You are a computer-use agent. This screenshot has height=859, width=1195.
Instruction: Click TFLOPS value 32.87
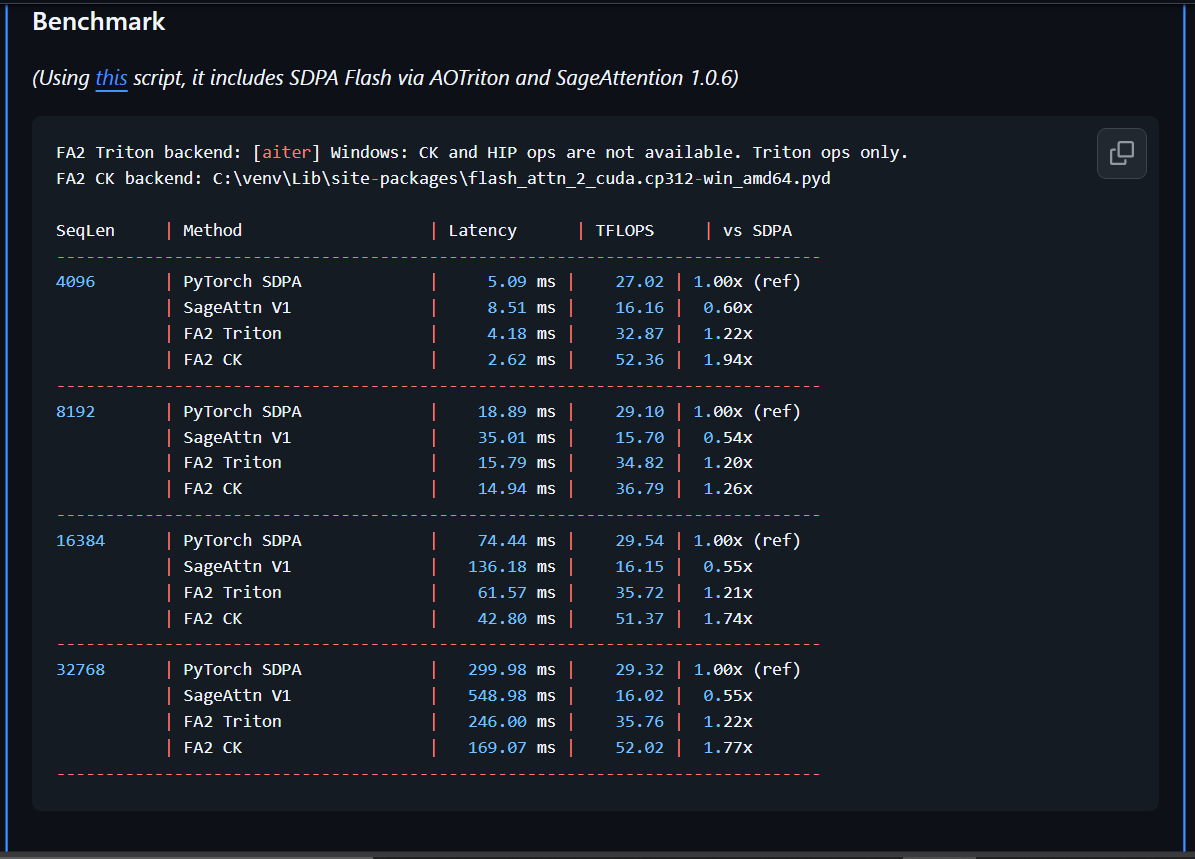[639, 333]
